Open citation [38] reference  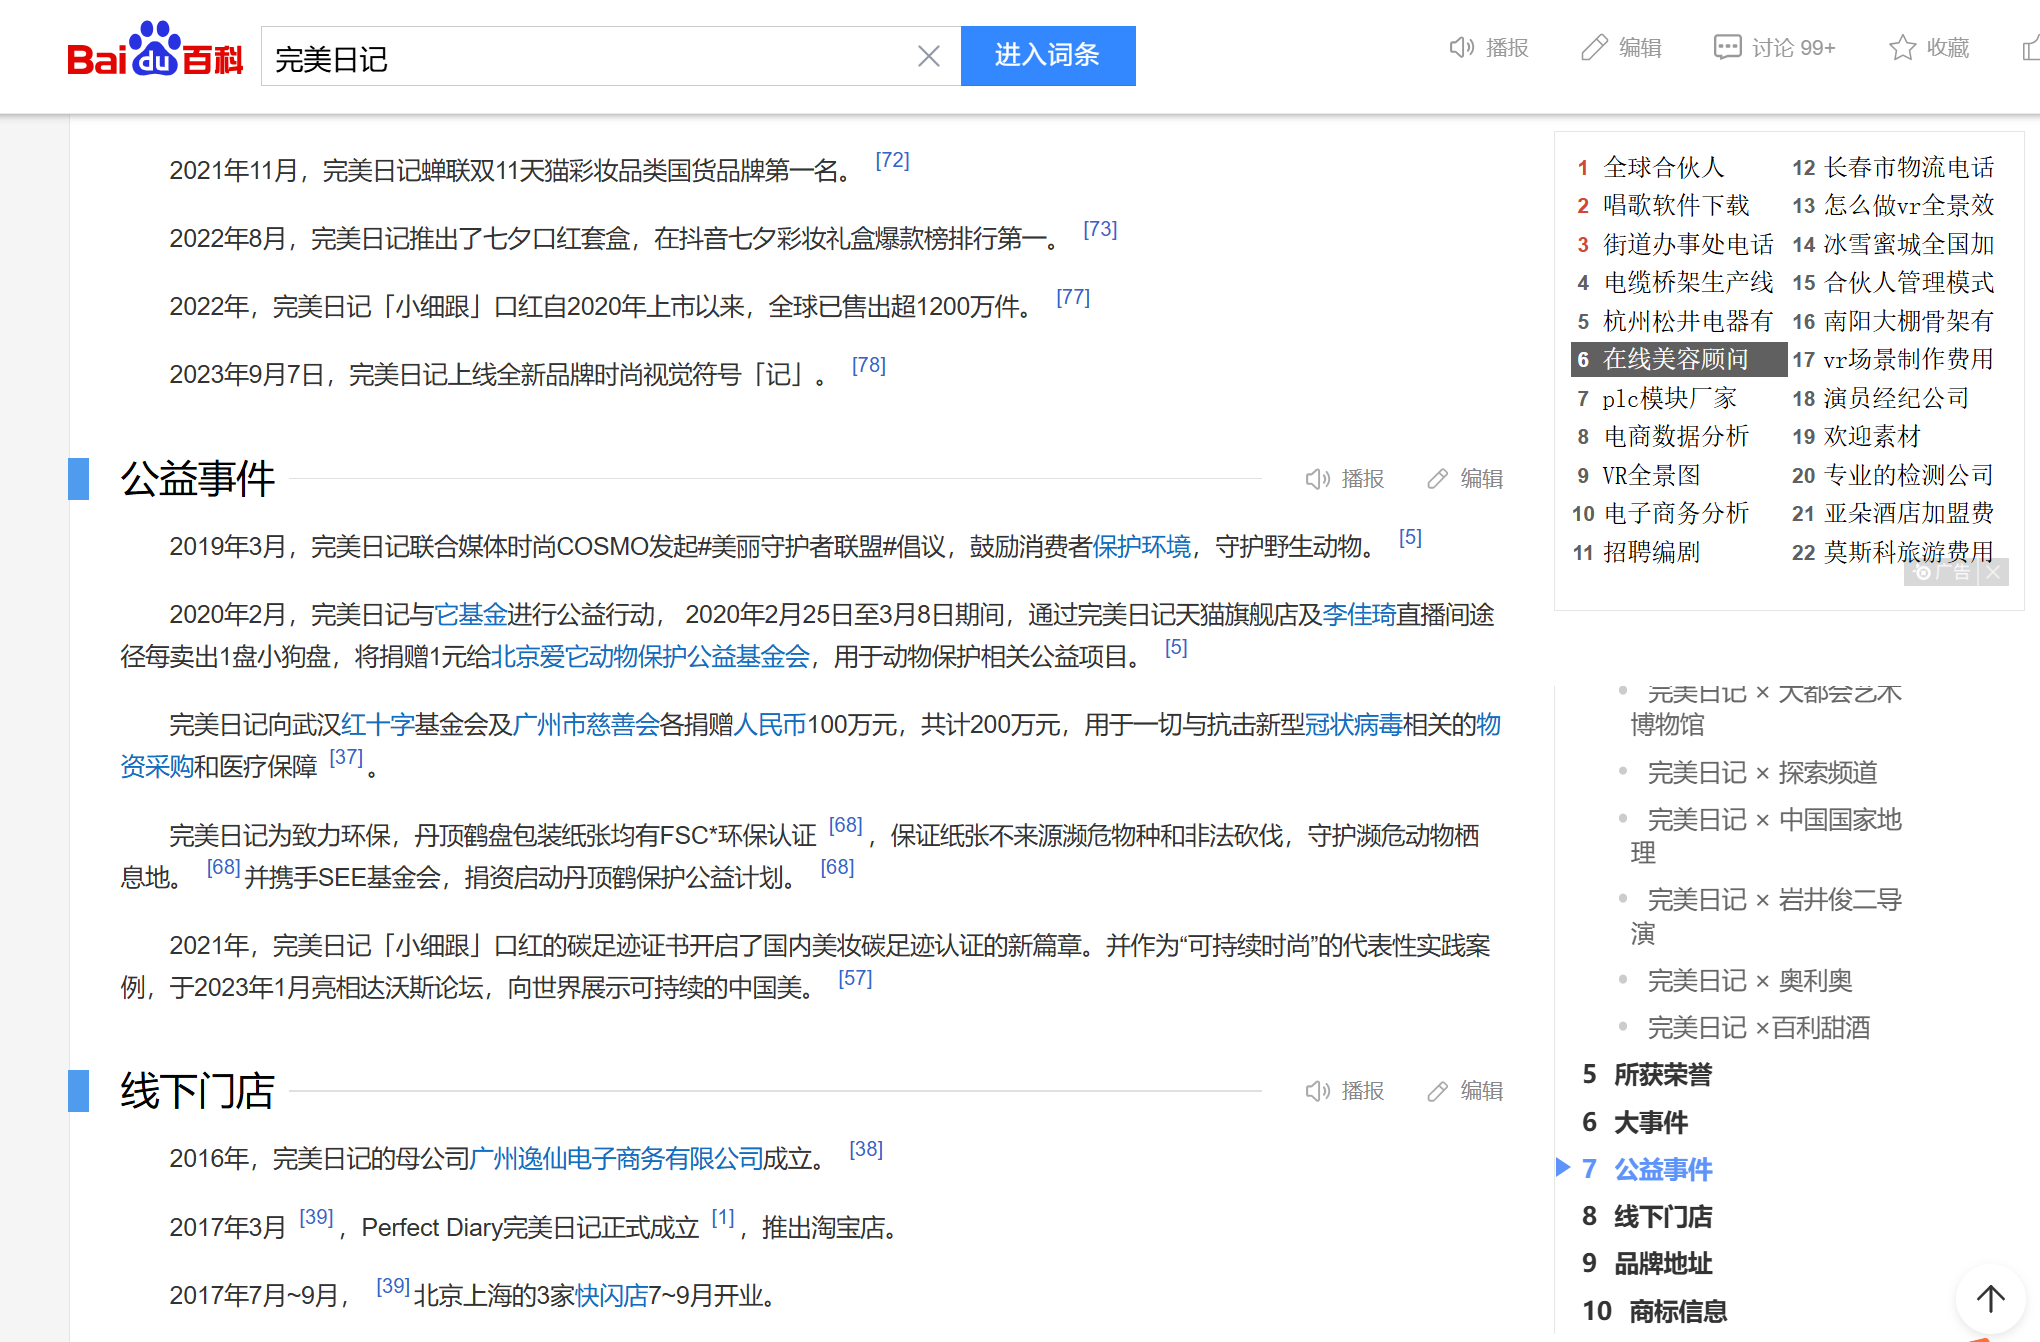[x=866, y=1149]
